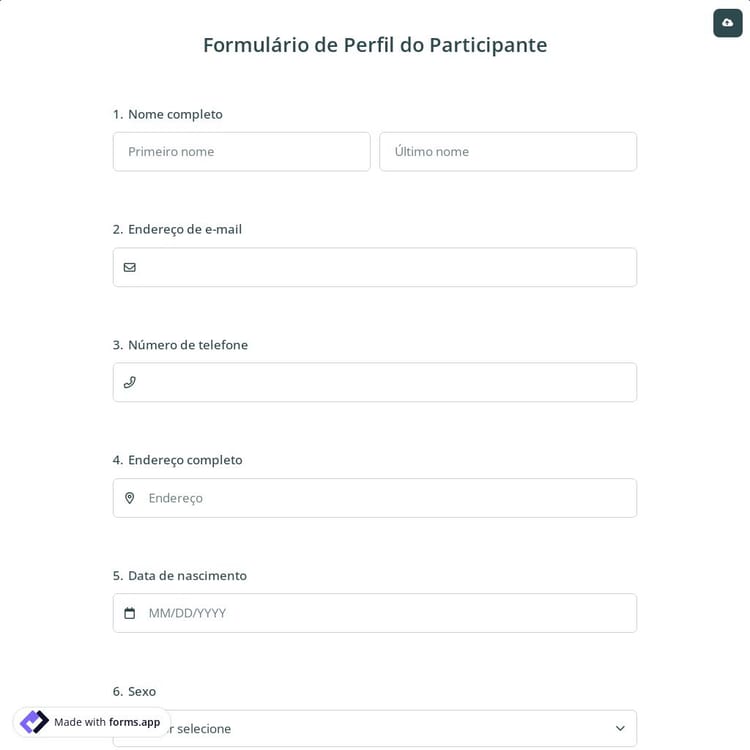The height and width of the screenshot is (750, 750).
Task: Click the Data de nascimento label
Action: tap(187, 576)
